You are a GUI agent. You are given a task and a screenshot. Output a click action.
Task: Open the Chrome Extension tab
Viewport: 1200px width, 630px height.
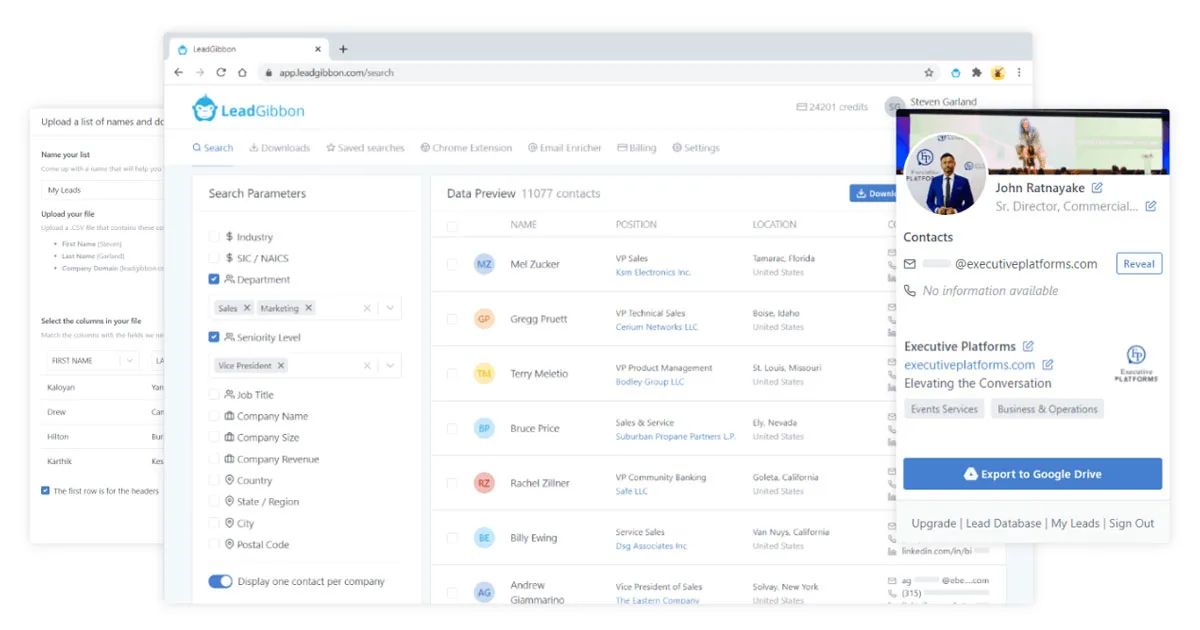point(466,148)
